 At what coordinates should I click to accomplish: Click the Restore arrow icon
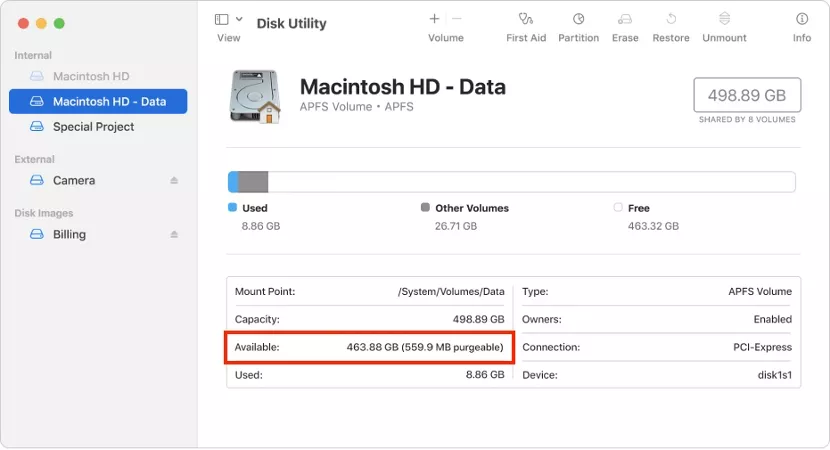671,19
